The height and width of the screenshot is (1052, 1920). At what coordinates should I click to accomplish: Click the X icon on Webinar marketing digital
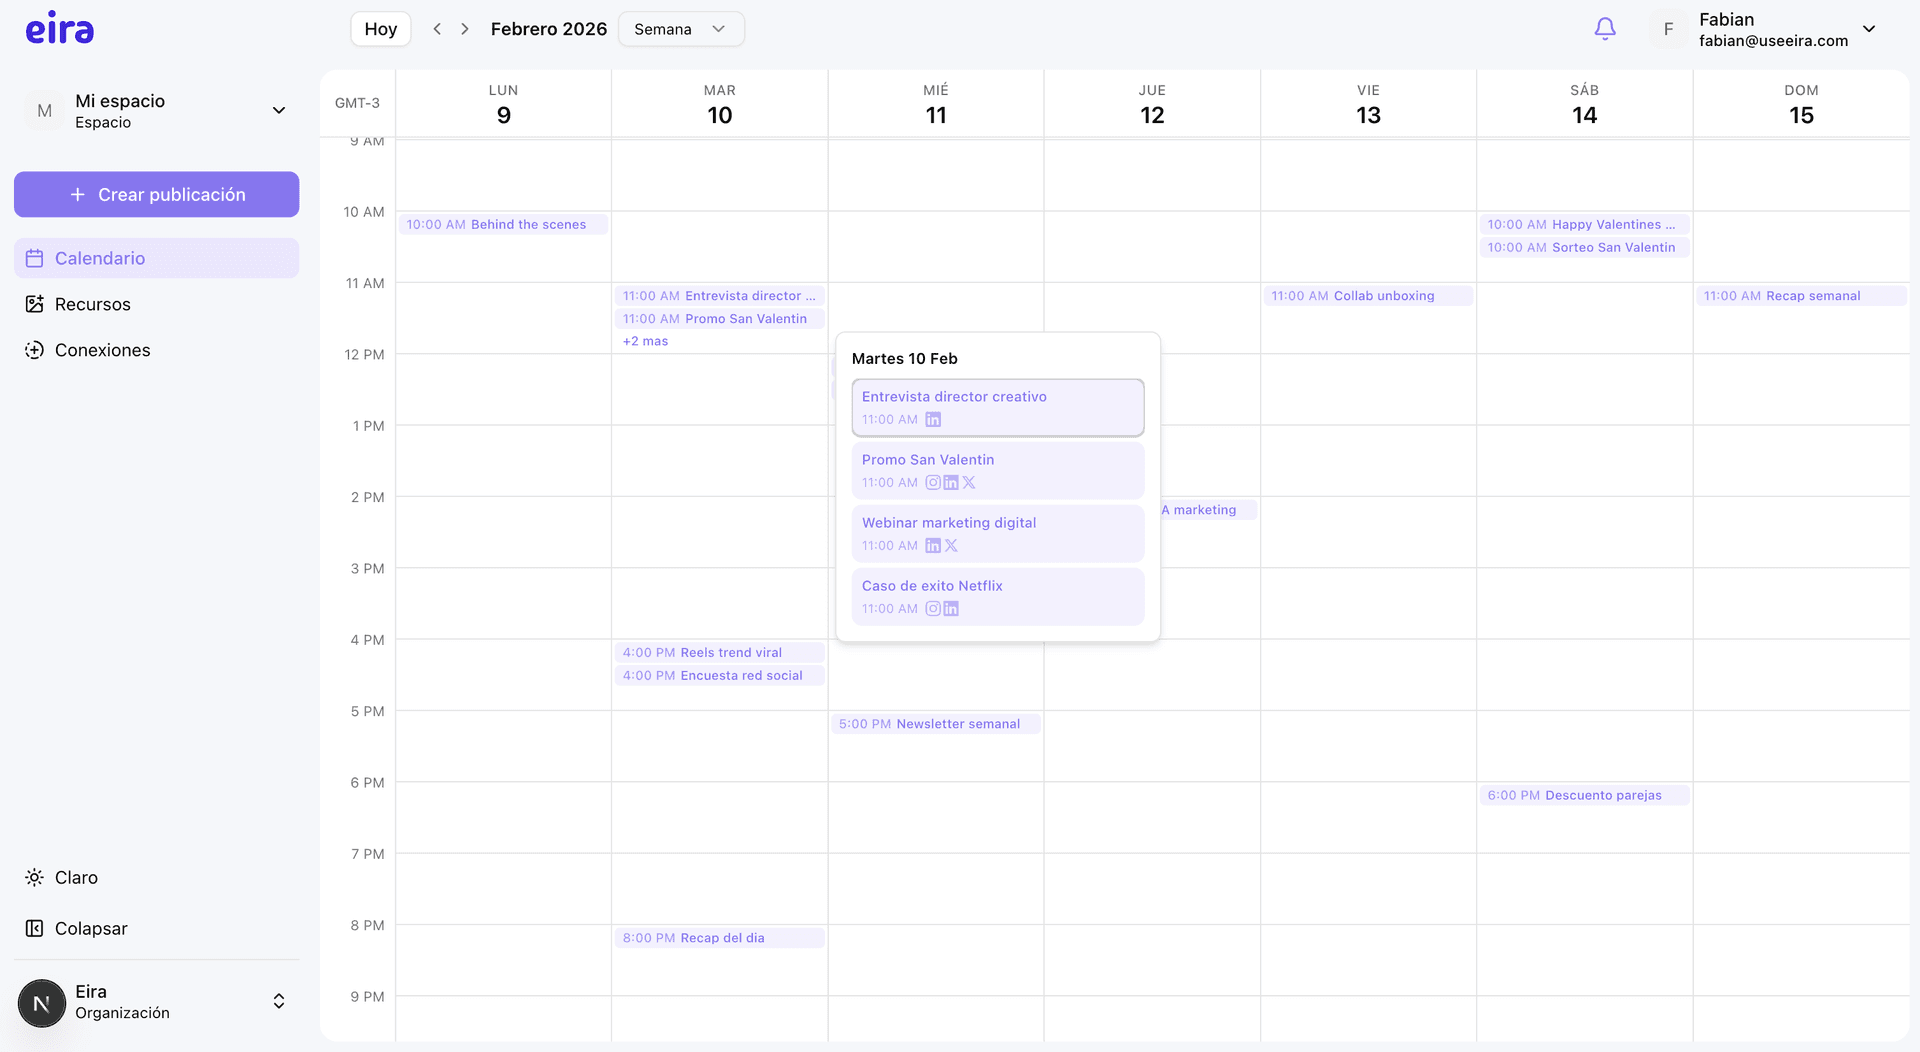950,546
